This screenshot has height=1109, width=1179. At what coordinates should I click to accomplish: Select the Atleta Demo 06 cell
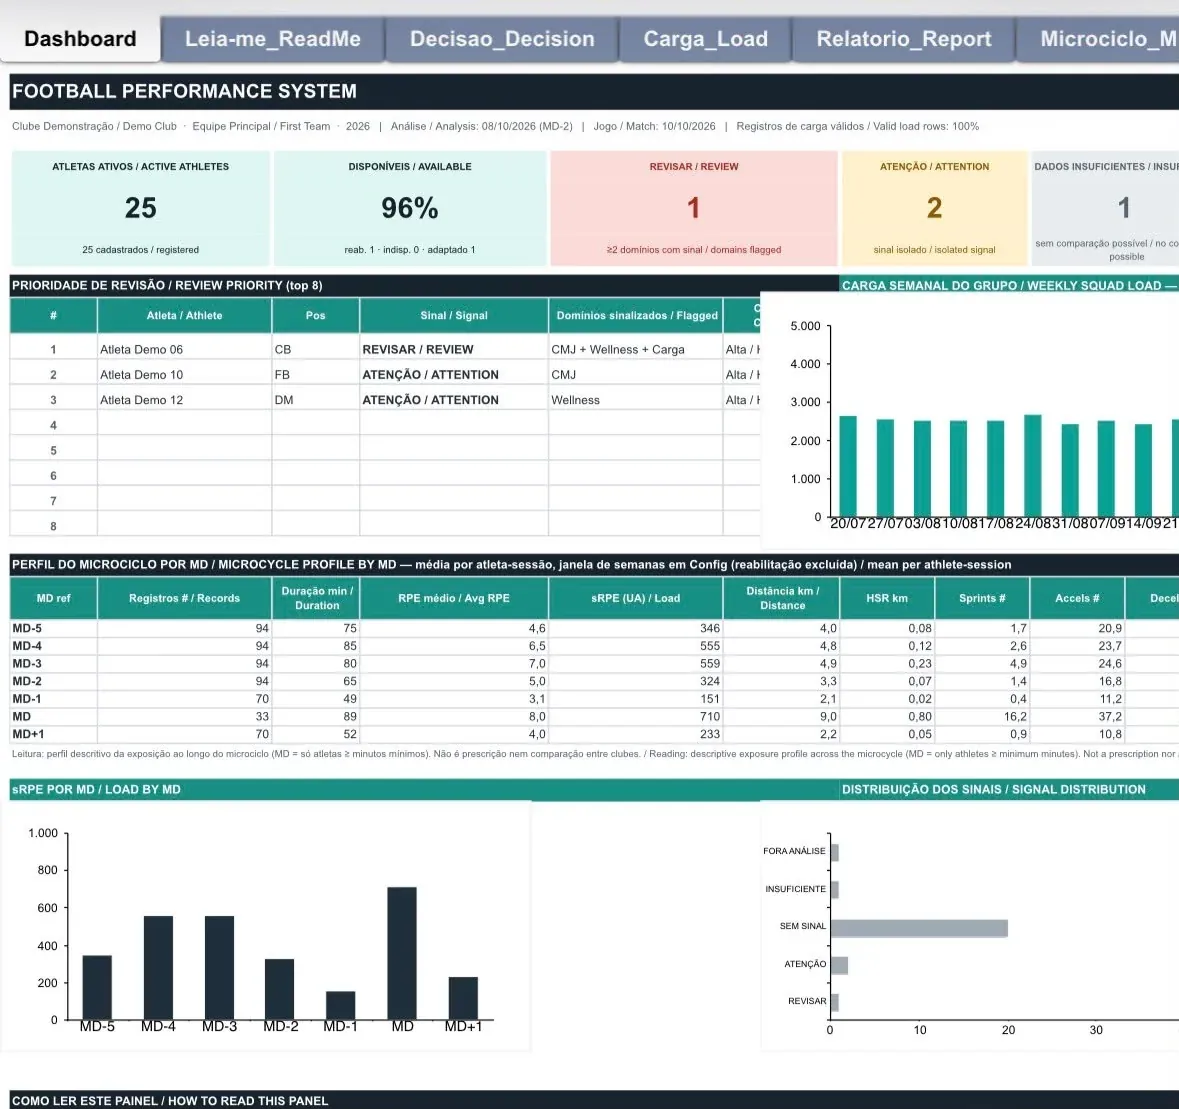[x=184, y=349]
